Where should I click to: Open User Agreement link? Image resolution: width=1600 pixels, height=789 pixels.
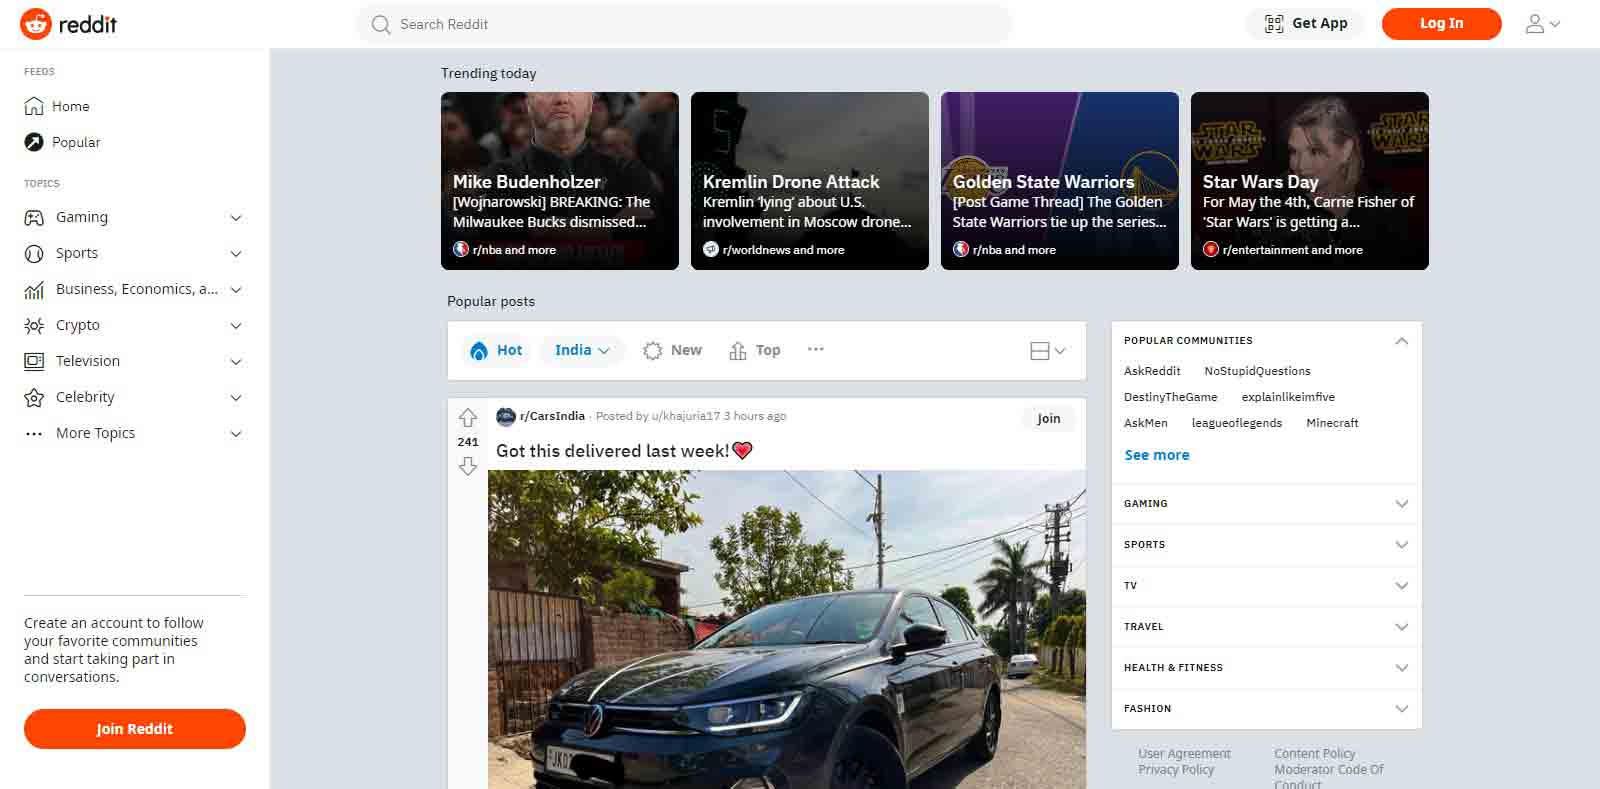[x=1184, y=754]
